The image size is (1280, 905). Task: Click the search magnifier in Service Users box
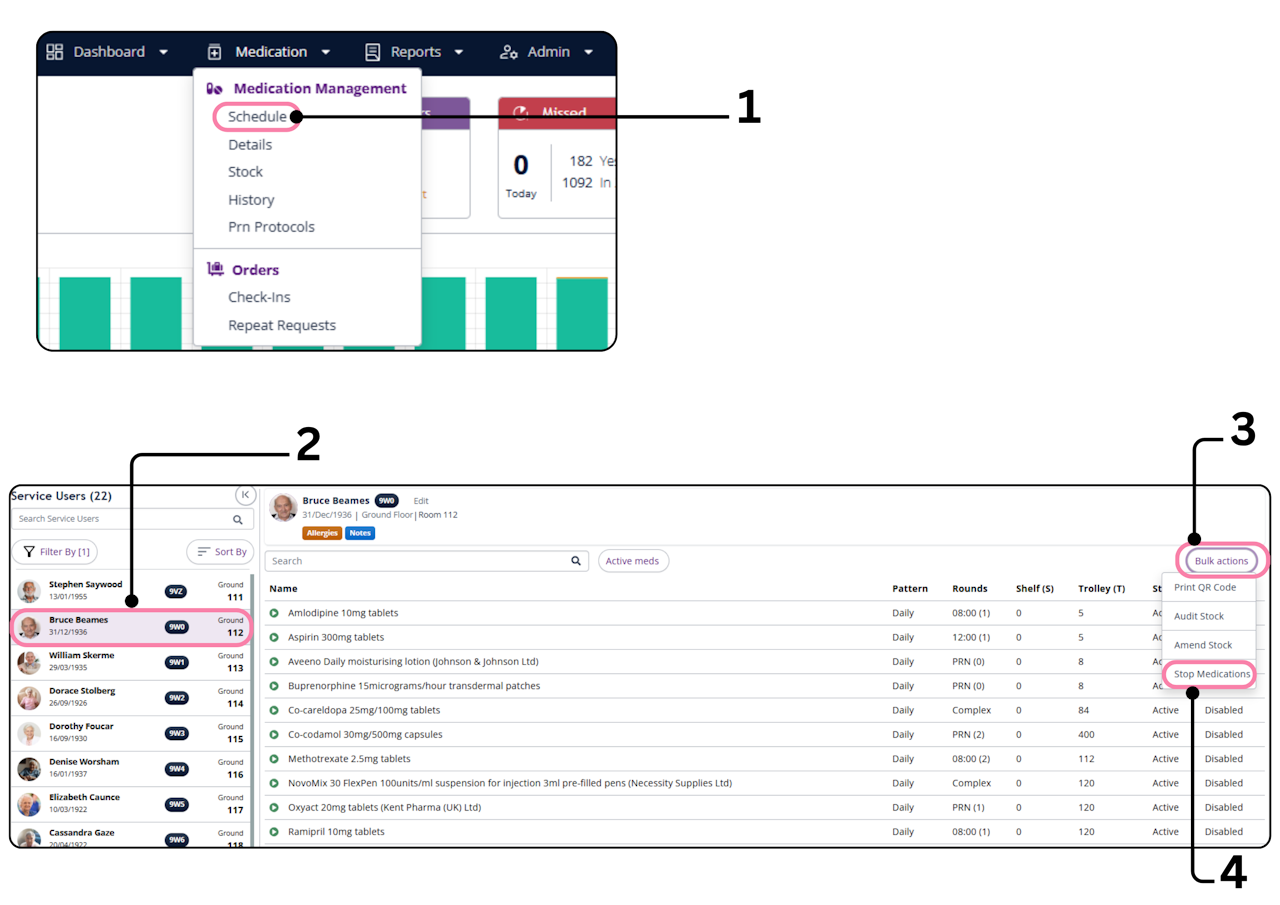[x=238, y=519]
